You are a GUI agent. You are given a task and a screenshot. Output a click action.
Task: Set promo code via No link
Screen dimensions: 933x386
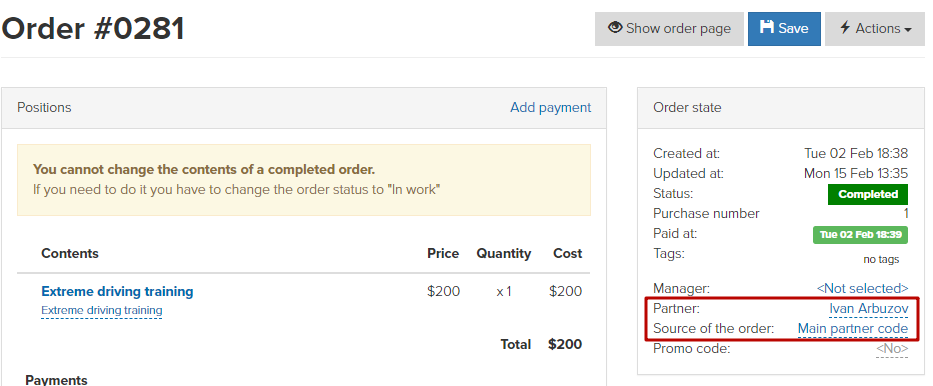pyautogui.click(x=892, y=349)
